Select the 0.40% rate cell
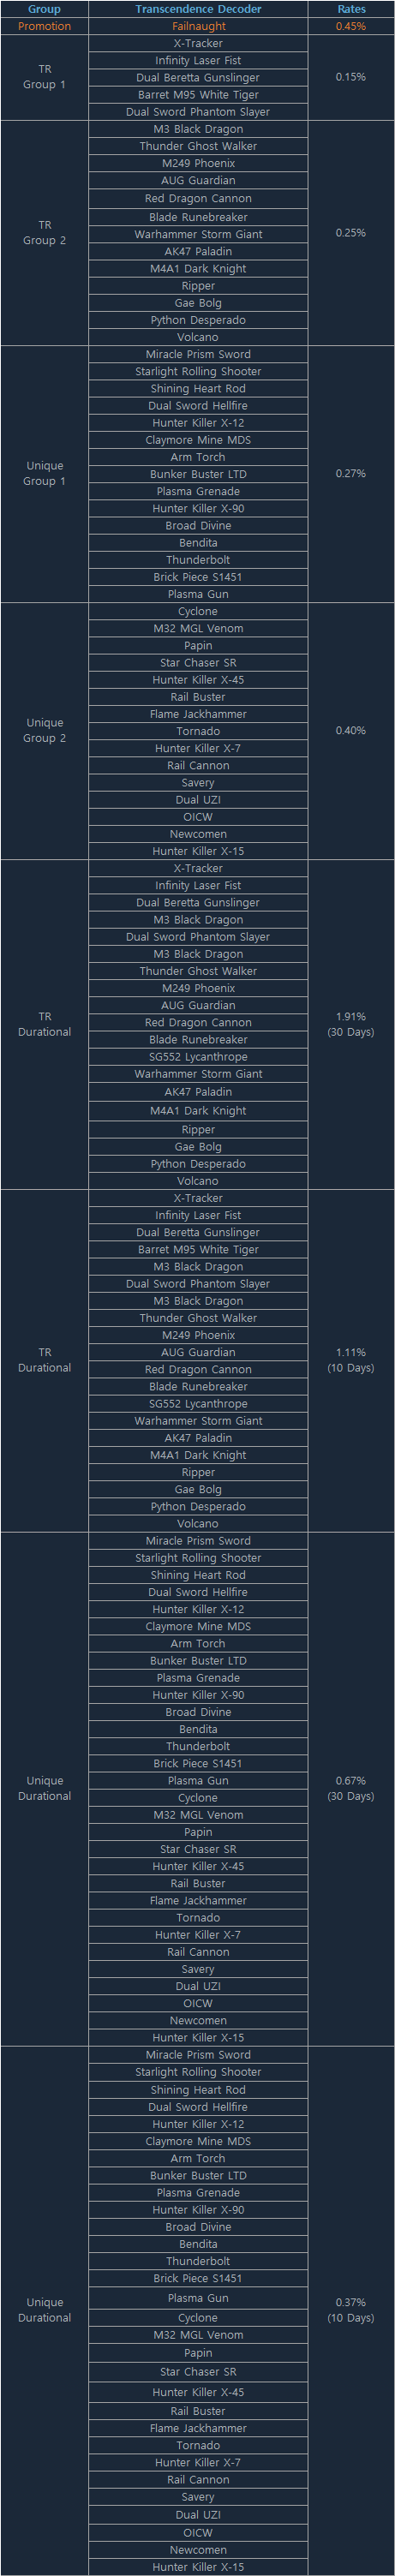Image resolution: width=395 pixels, height=2576 pixels. click(x=351, y=730)
